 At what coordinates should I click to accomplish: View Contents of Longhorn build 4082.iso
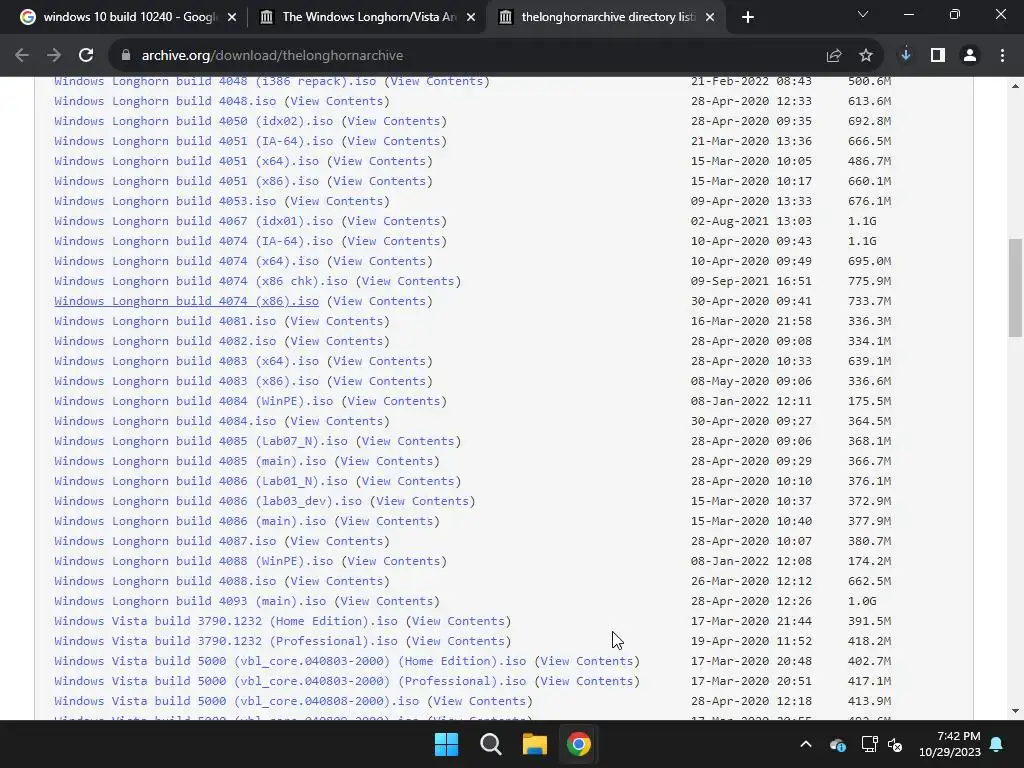(336, 342)
